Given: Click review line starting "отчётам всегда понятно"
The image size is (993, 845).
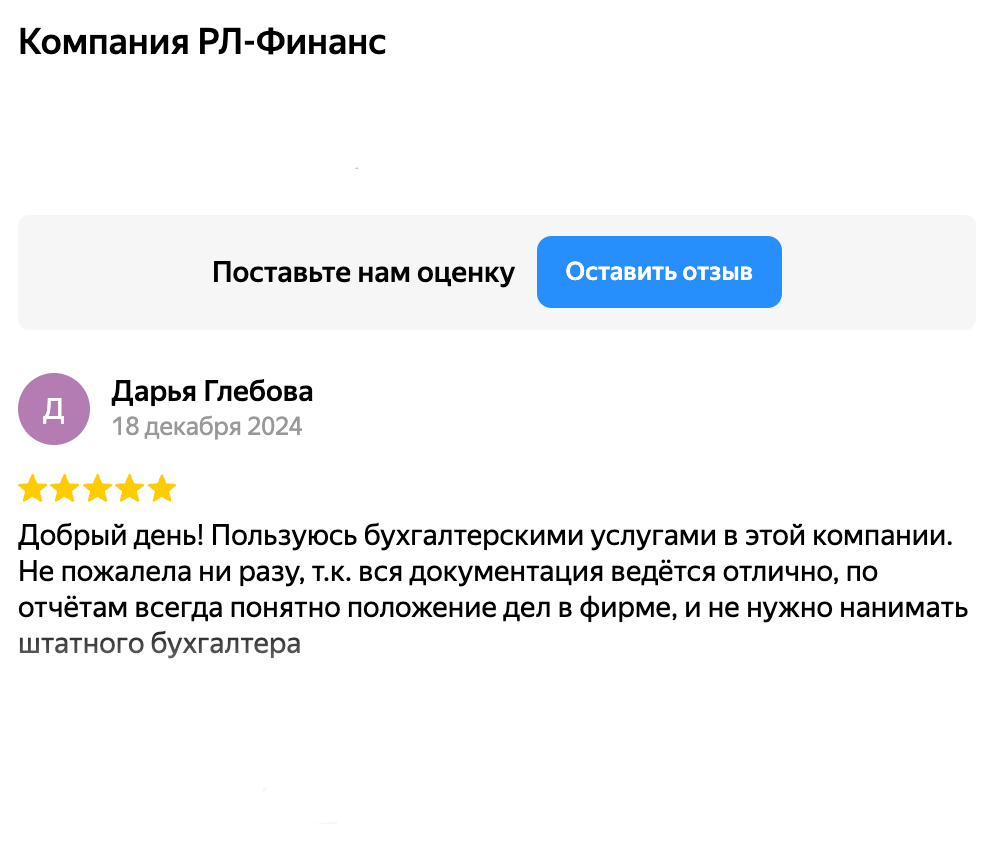Looking at the screenshot, I should click(493, 608).
